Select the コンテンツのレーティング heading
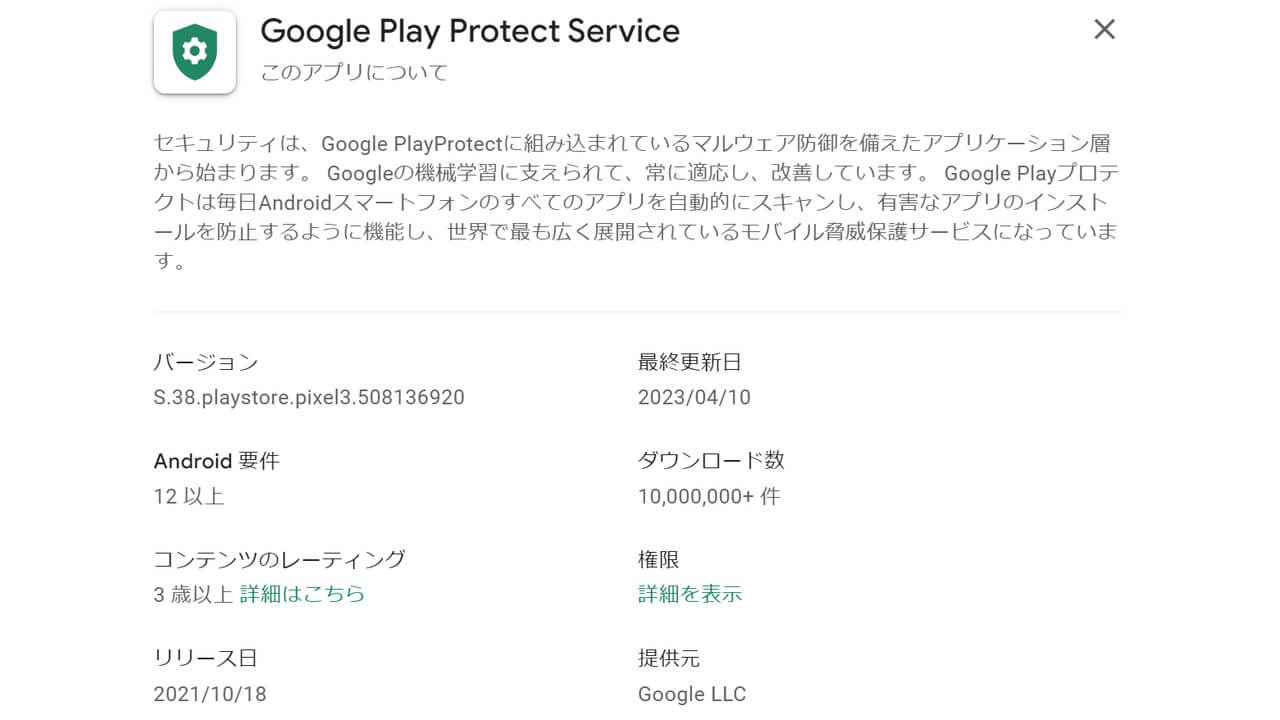The width and height of the screenshot is (1280, 720). [280, 560]
